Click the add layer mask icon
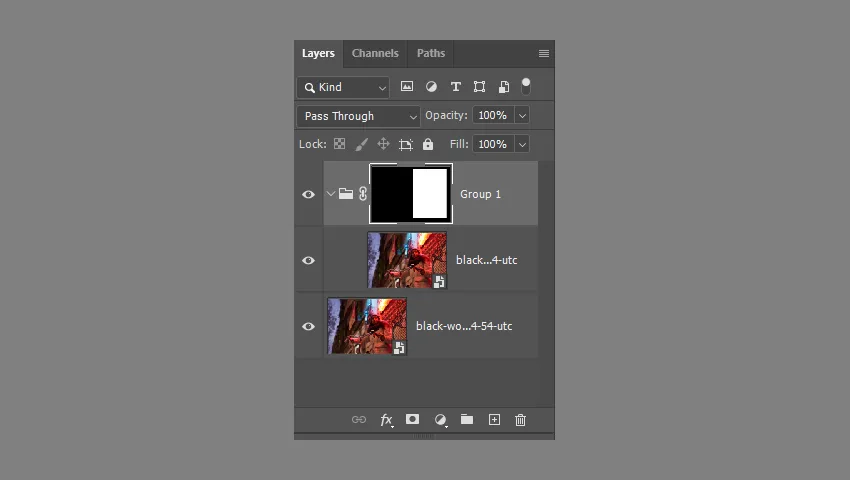 (x=412, y=420)
